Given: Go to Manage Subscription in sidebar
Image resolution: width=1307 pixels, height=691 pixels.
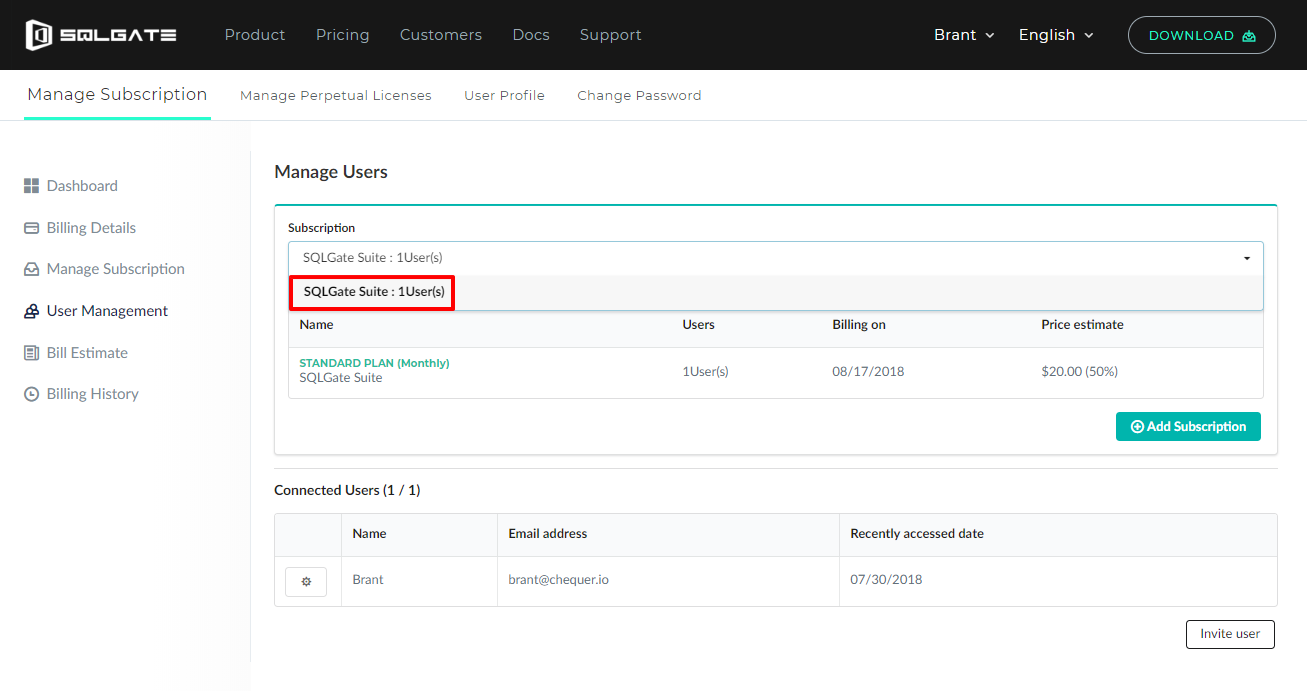Looking at the screenshot, I should click(104, 269).
